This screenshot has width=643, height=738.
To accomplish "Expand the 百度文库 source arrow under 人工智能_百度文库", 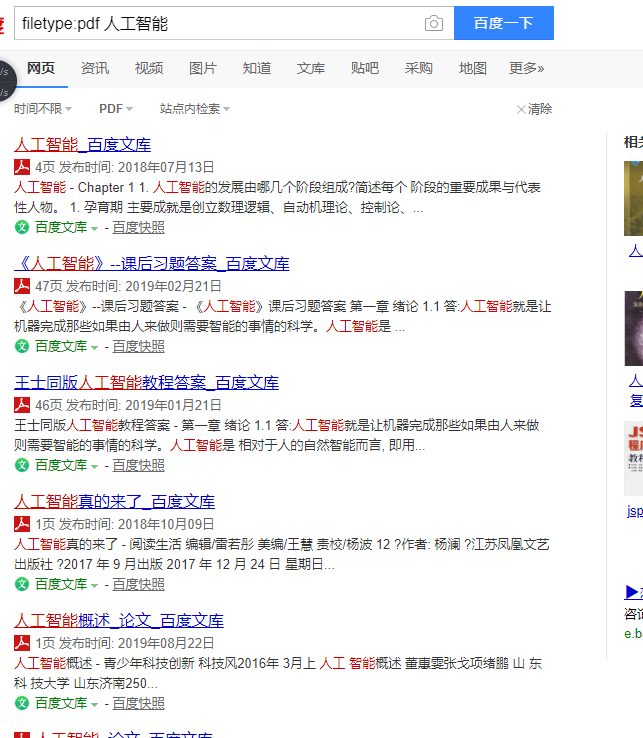I will click(94, 229).
